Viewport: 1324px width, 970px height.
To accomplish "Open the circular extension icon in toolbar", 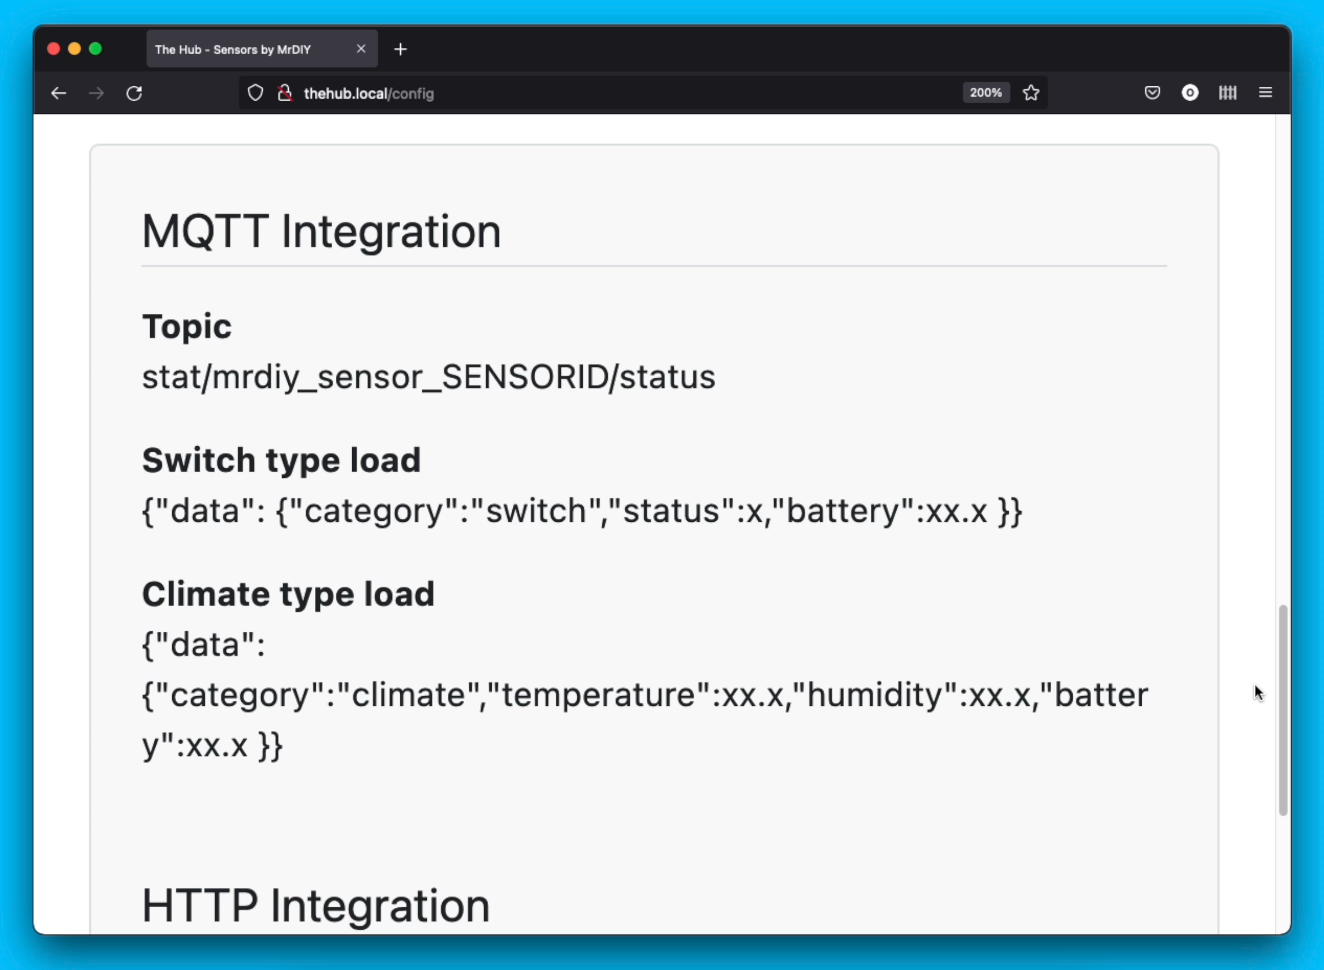I will point(1189,92).
